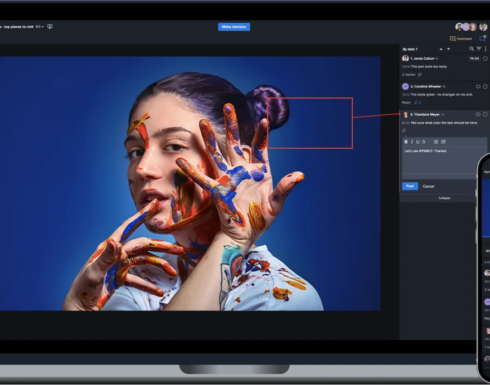Open the rightmost user avatar at top

click(483, 27)
